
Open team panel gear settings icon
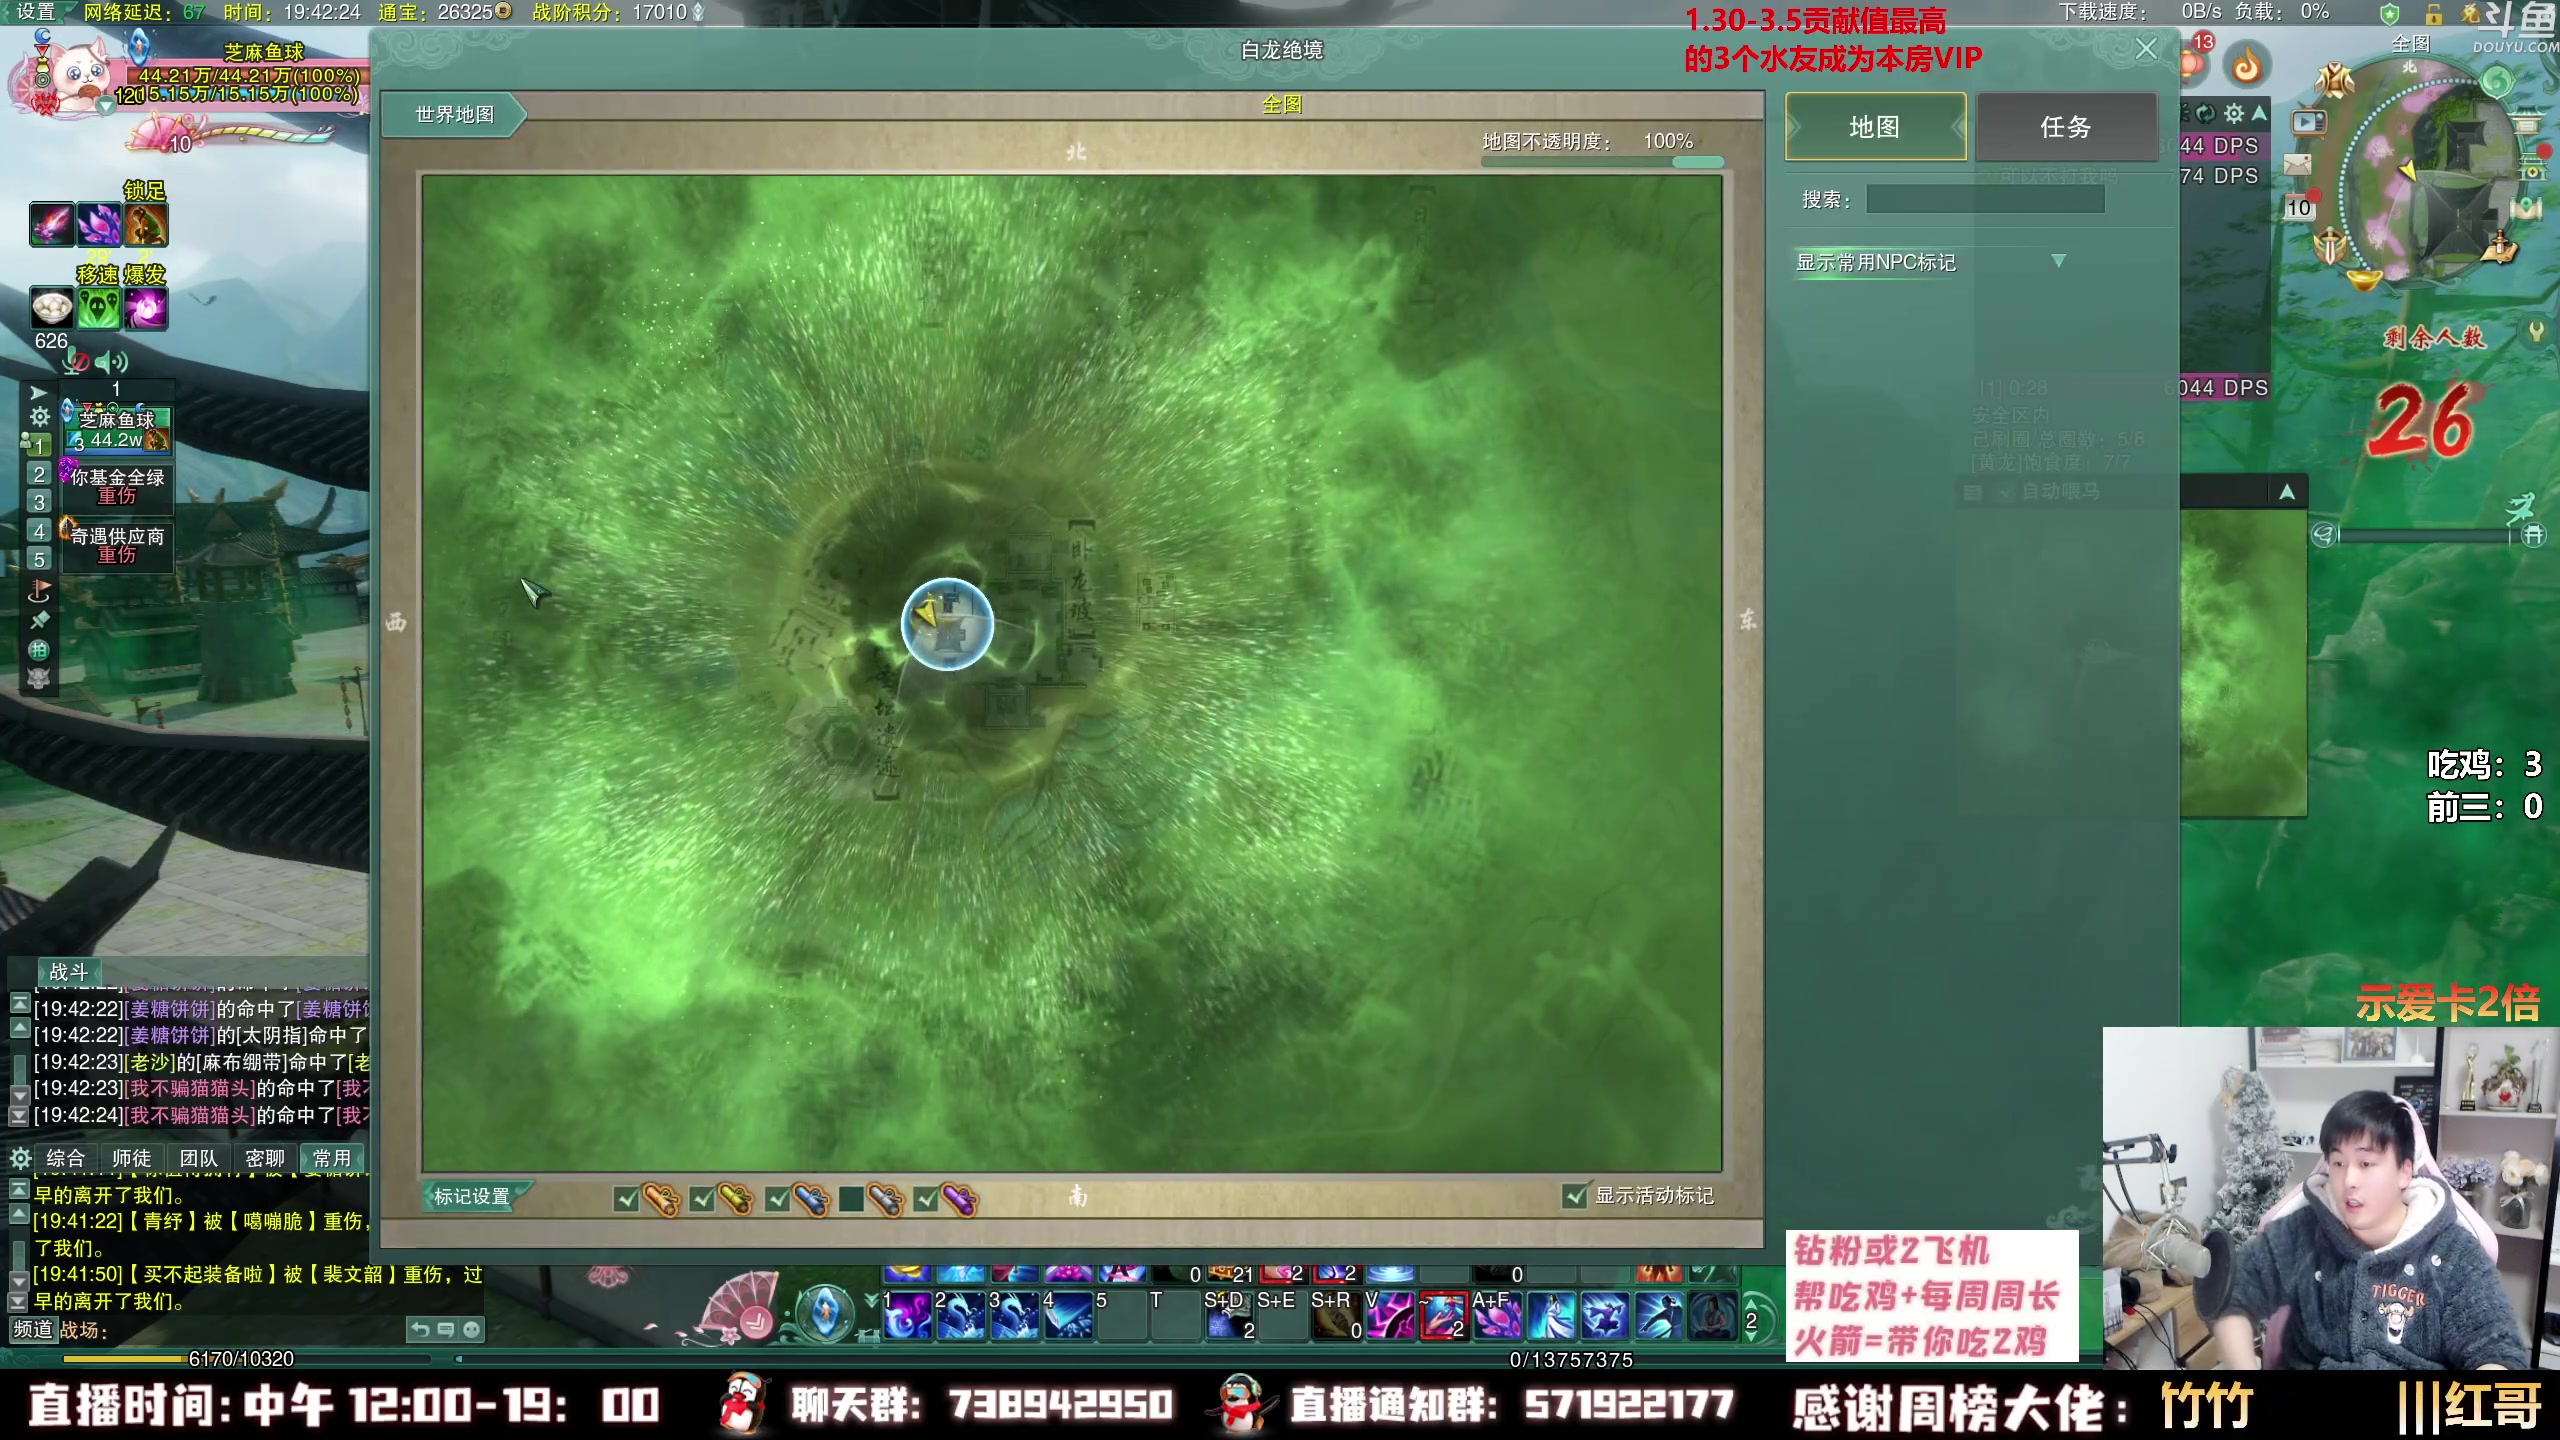point(39,417)
